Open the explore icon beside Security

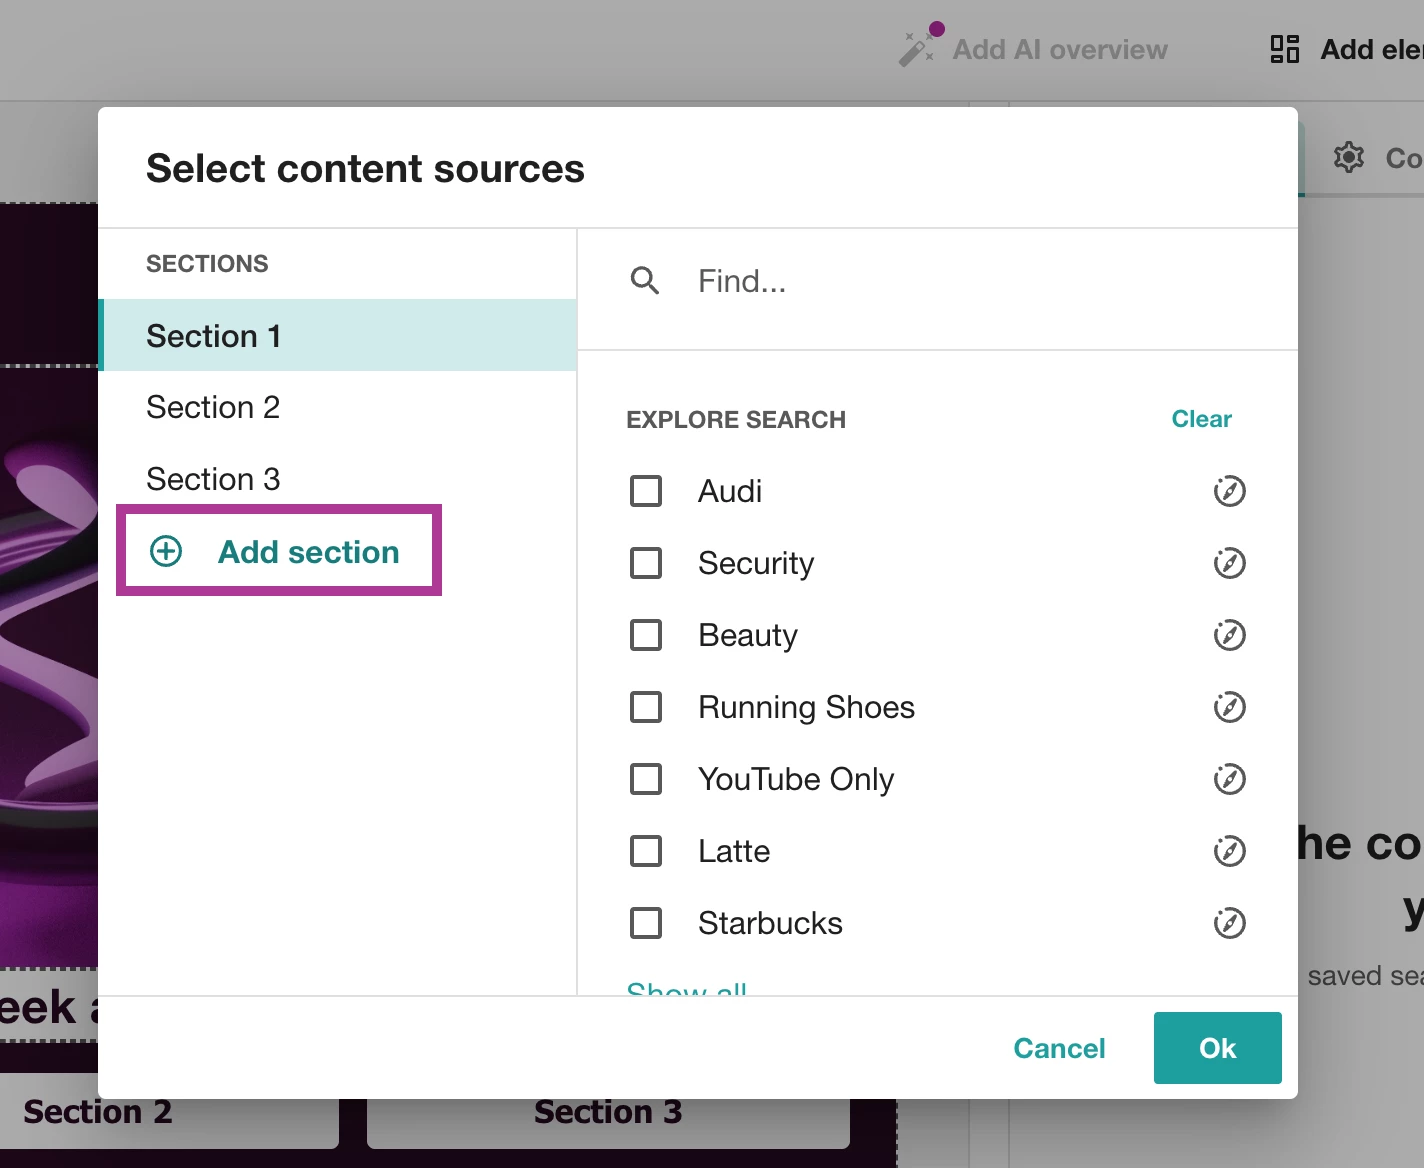click(1229, 563)
